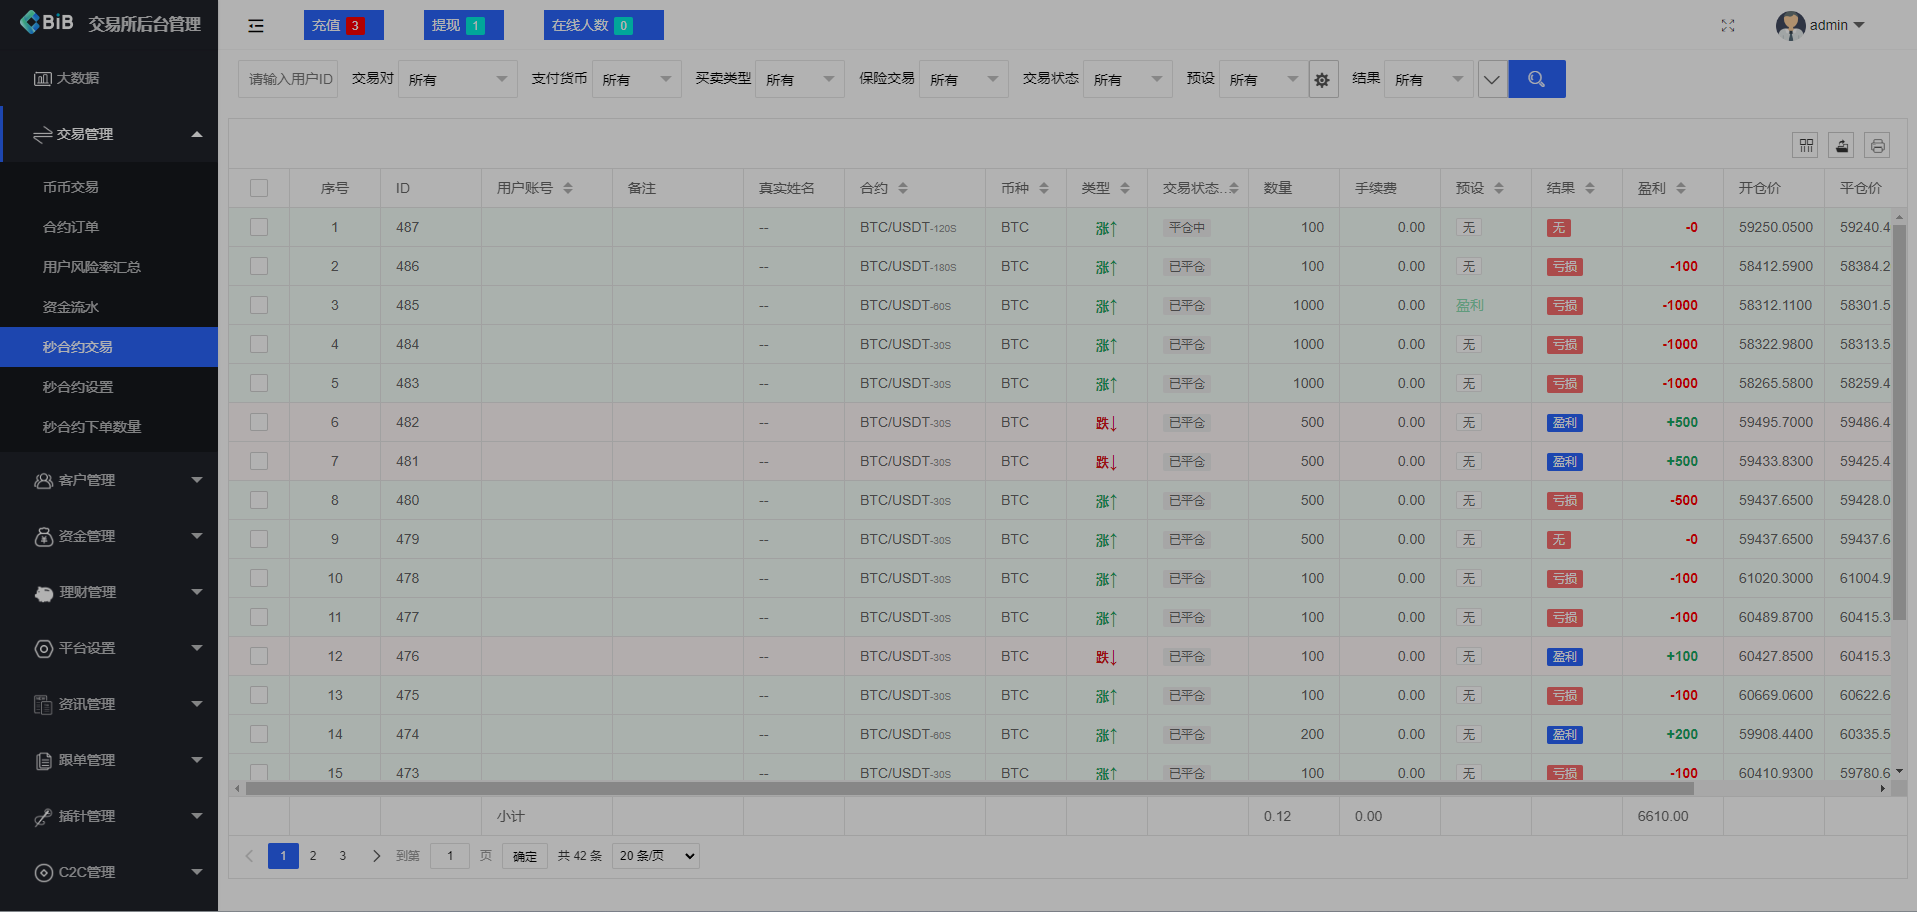
Task: Check the row with ID 478
Action: [x=259, y=578]
